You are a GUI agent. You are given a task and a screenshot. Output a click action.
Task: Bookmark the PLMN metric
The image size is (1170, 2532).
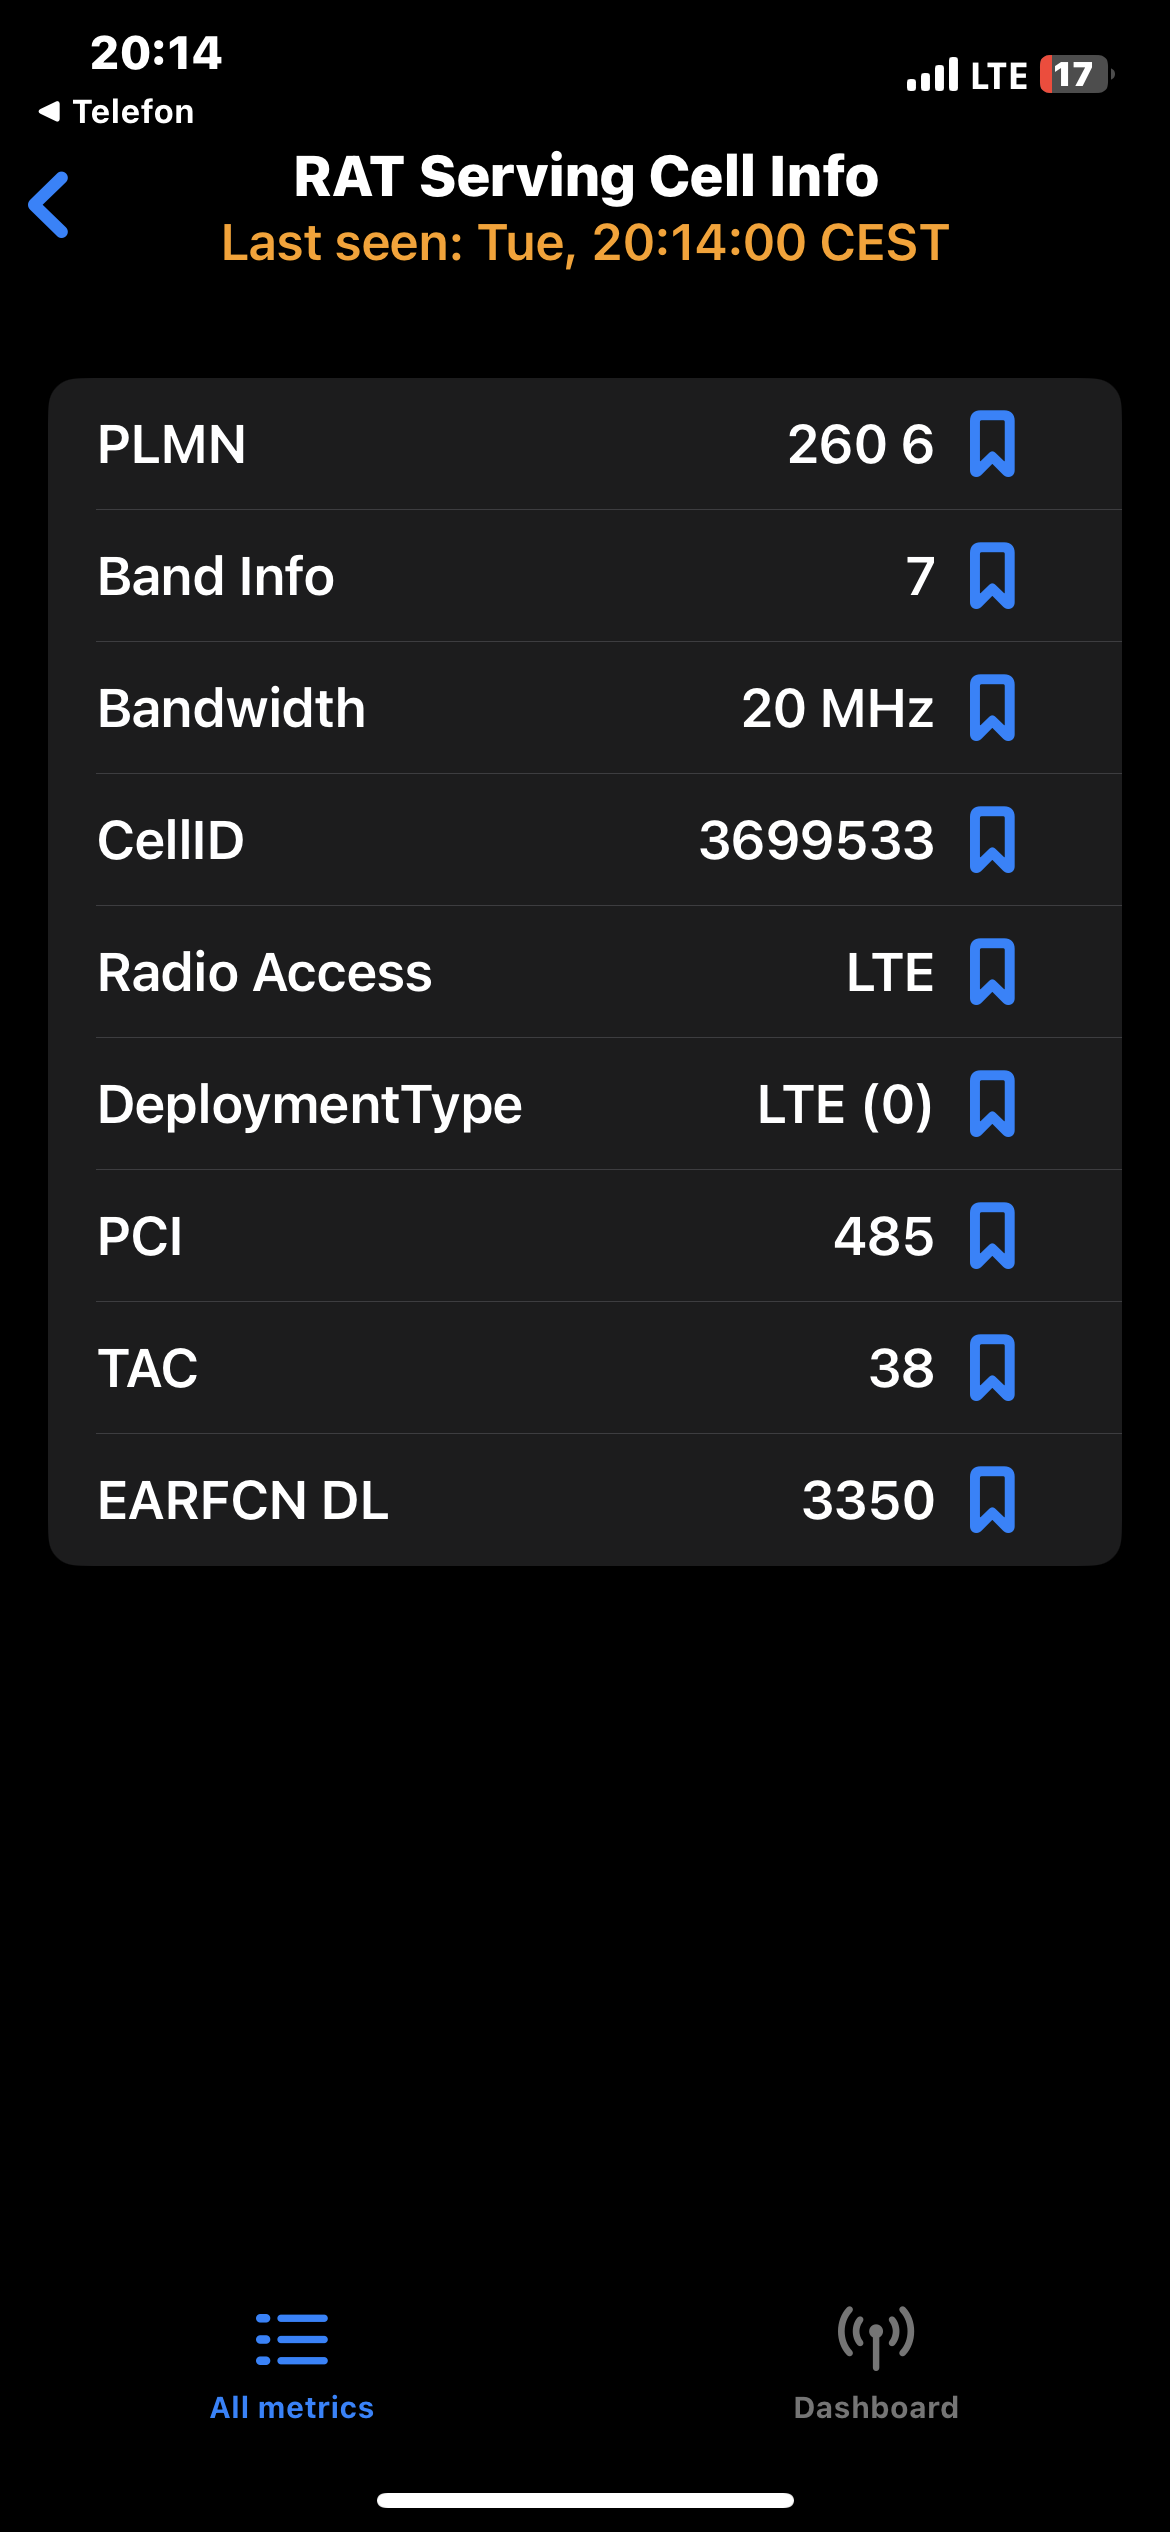tap(992, 444)
